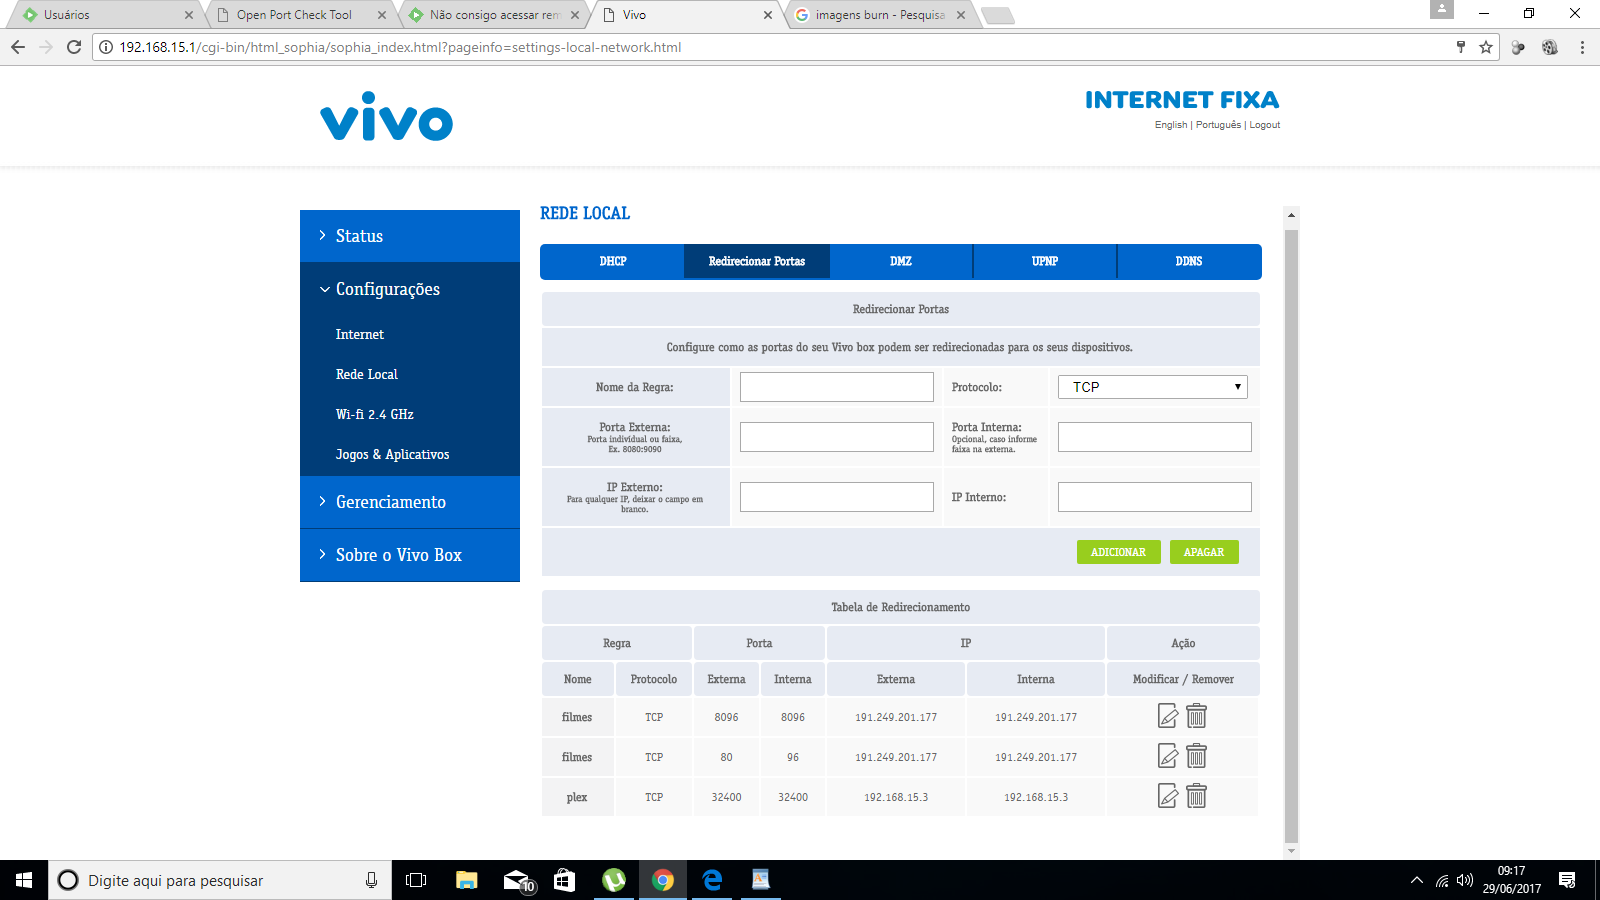Focus the Porta Interna field

[1155, 437]
